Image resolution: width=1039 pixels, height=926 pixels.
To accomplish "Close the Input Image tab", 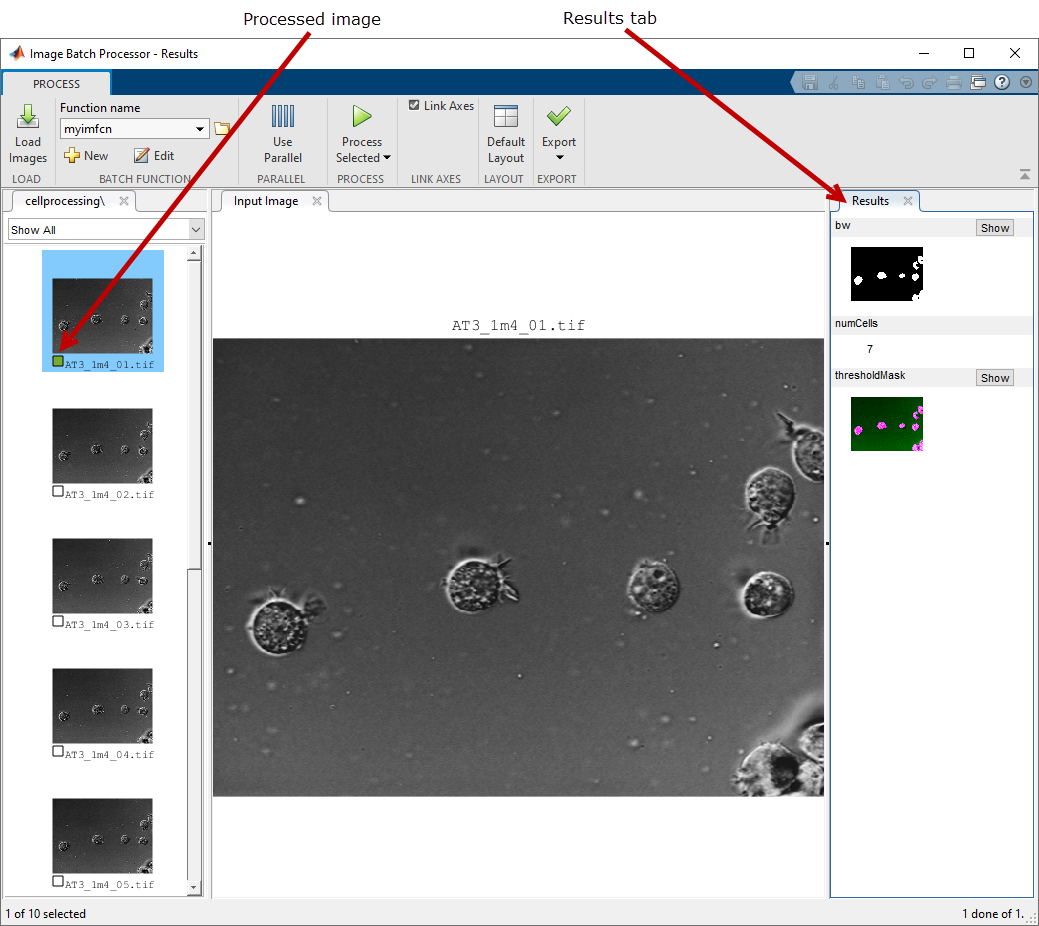I will point(317,201).
